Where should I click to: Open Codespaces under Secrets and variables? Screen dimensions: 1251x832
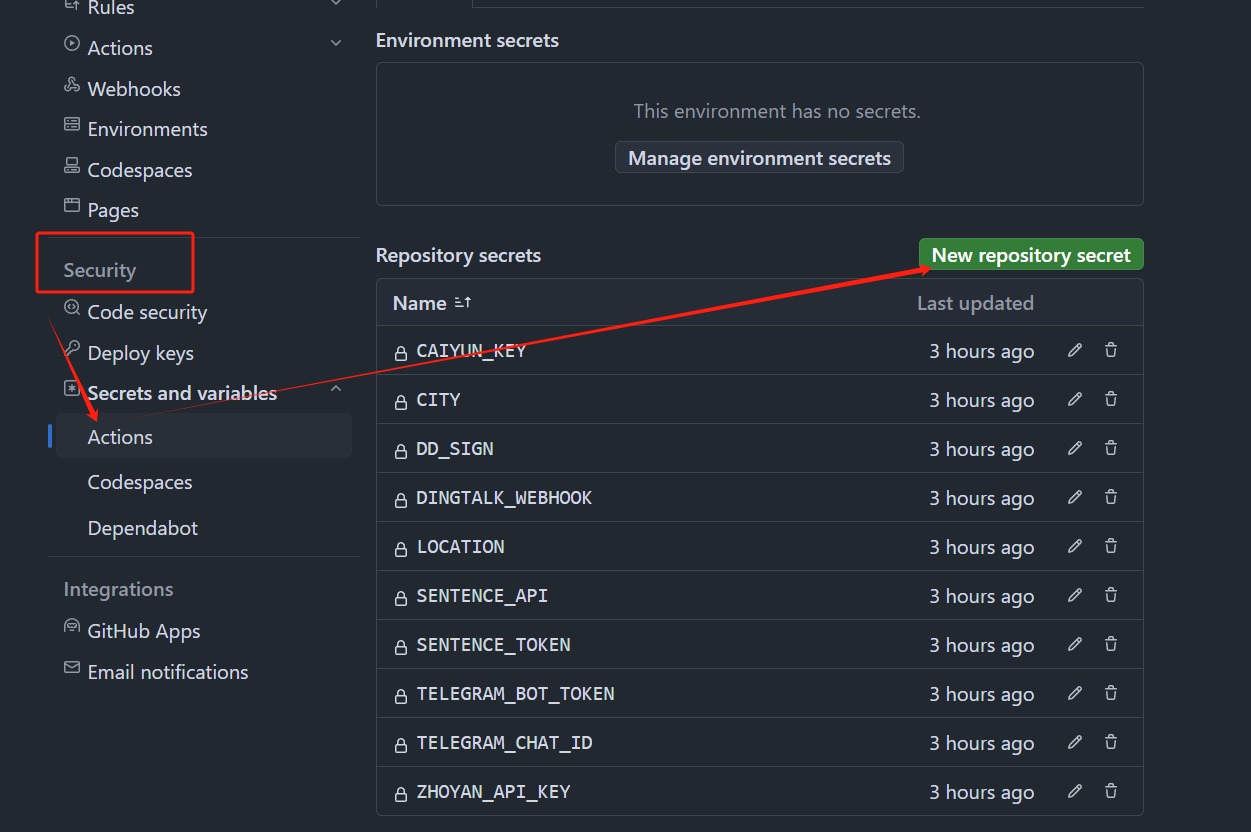(140, 482)
